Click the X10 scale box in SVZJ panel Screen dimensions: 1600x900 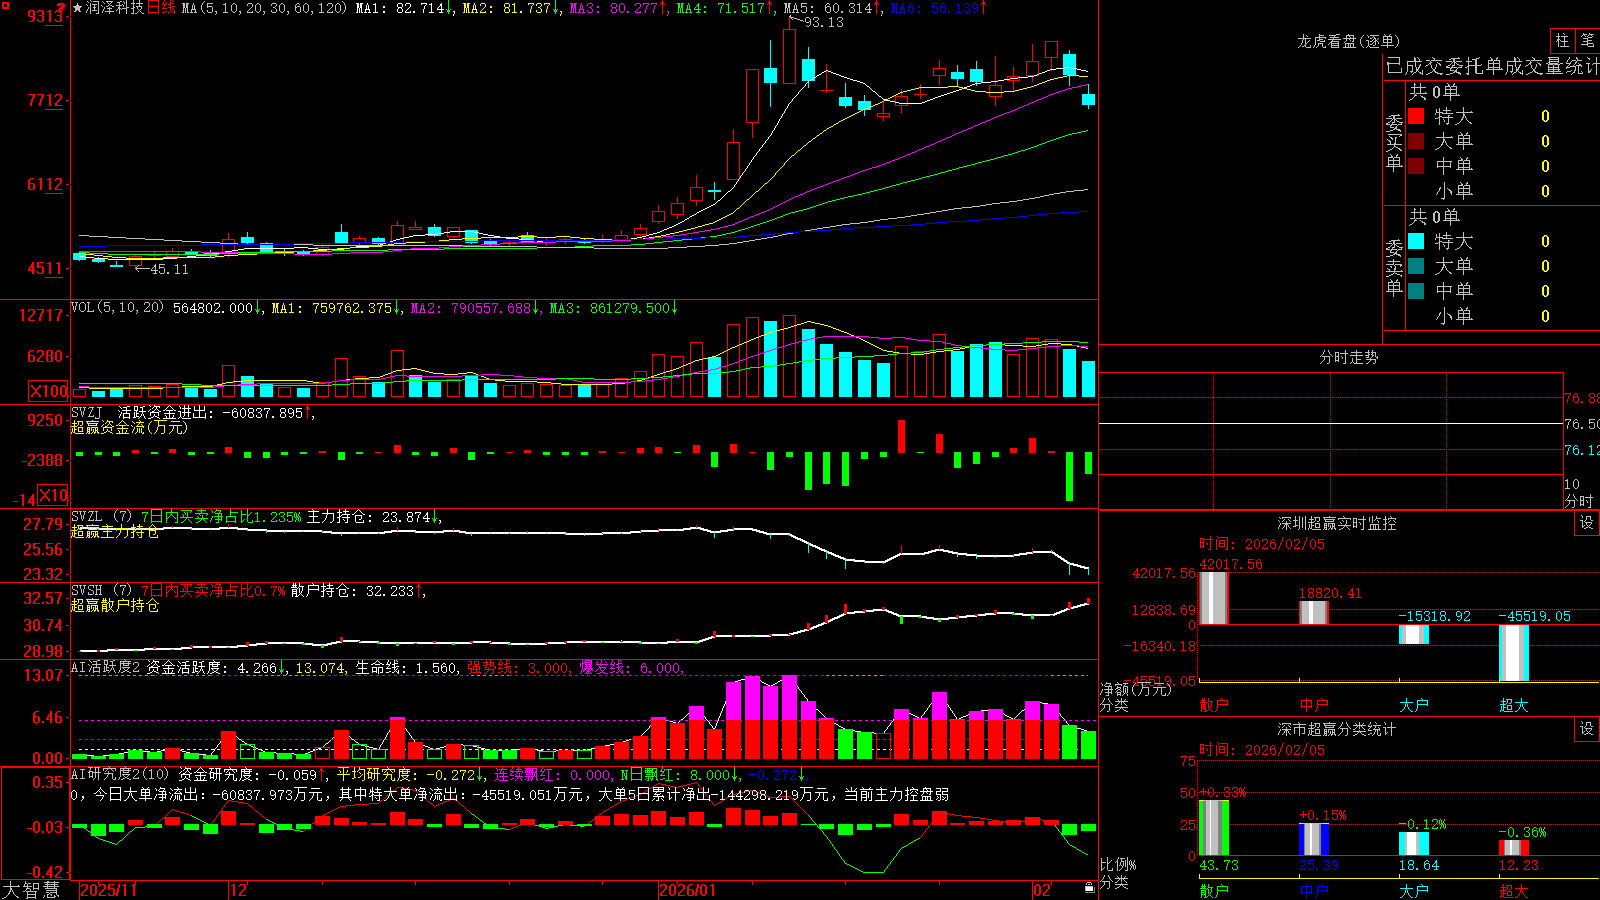[x=53, y=495]
